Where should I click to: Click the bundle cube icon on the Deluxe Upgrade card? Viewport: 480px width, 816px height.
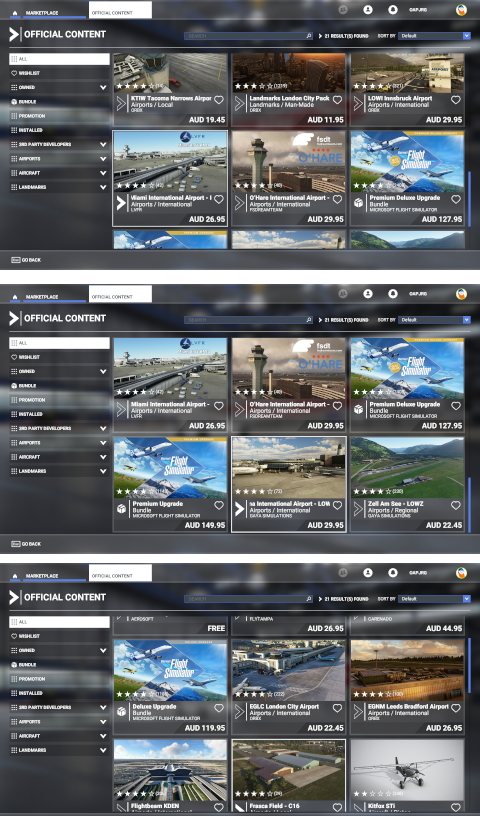click(121, 712)
